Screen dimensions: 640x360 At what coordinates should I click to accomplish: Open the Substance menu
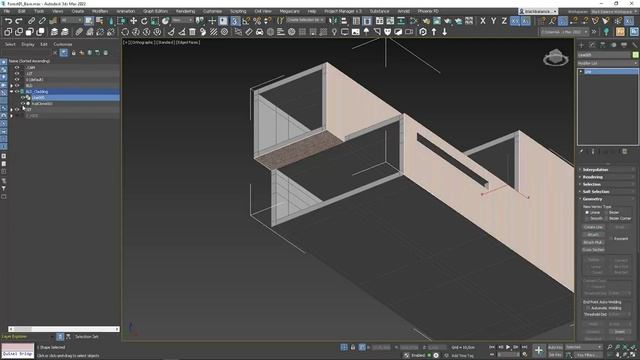pyautogui.click(x=379, y=11)
